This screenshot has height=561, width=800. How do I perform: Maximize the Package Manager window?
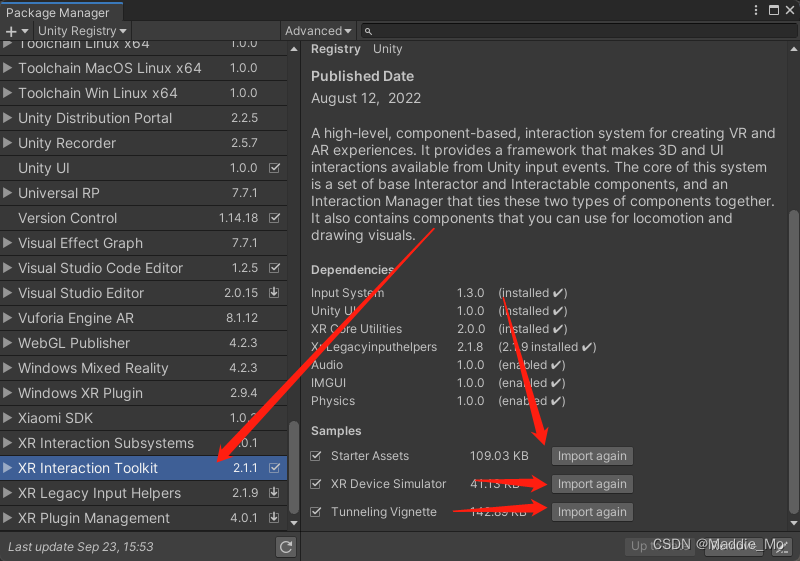pyautogui.click(x=774, y=10)
